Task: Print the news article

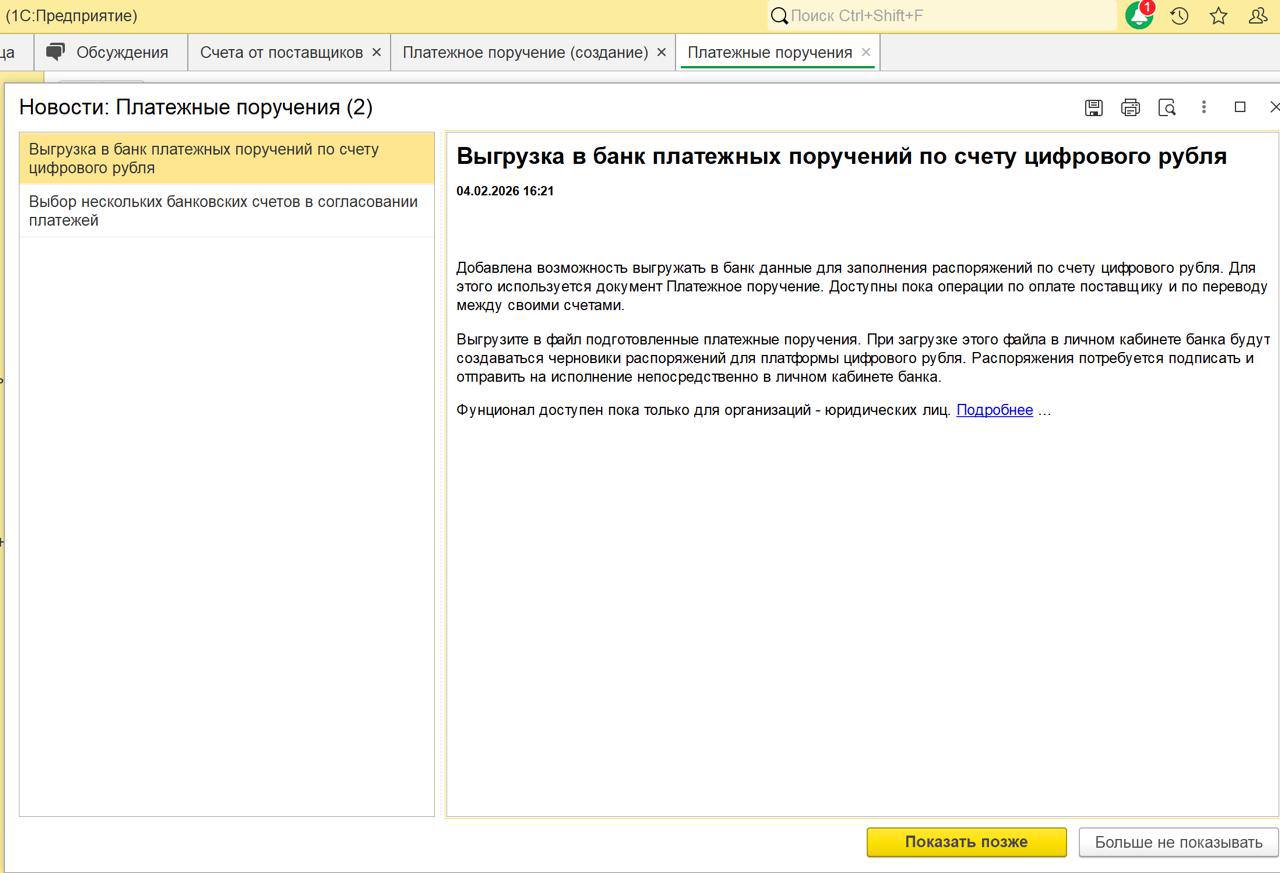Action: click(x=1130, y=107)
